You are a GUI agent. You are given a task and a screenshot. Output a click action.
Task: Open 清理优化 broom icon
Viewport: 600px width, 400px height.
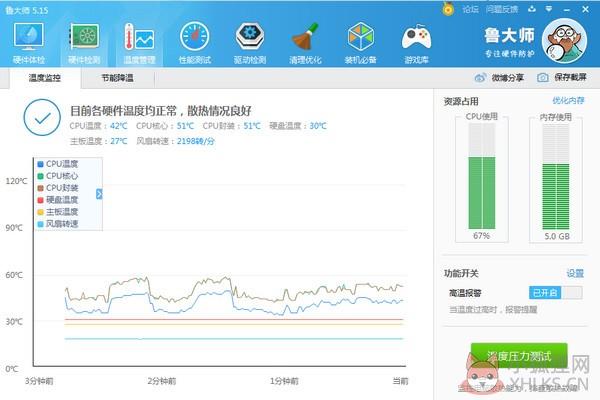pos(305,37)
